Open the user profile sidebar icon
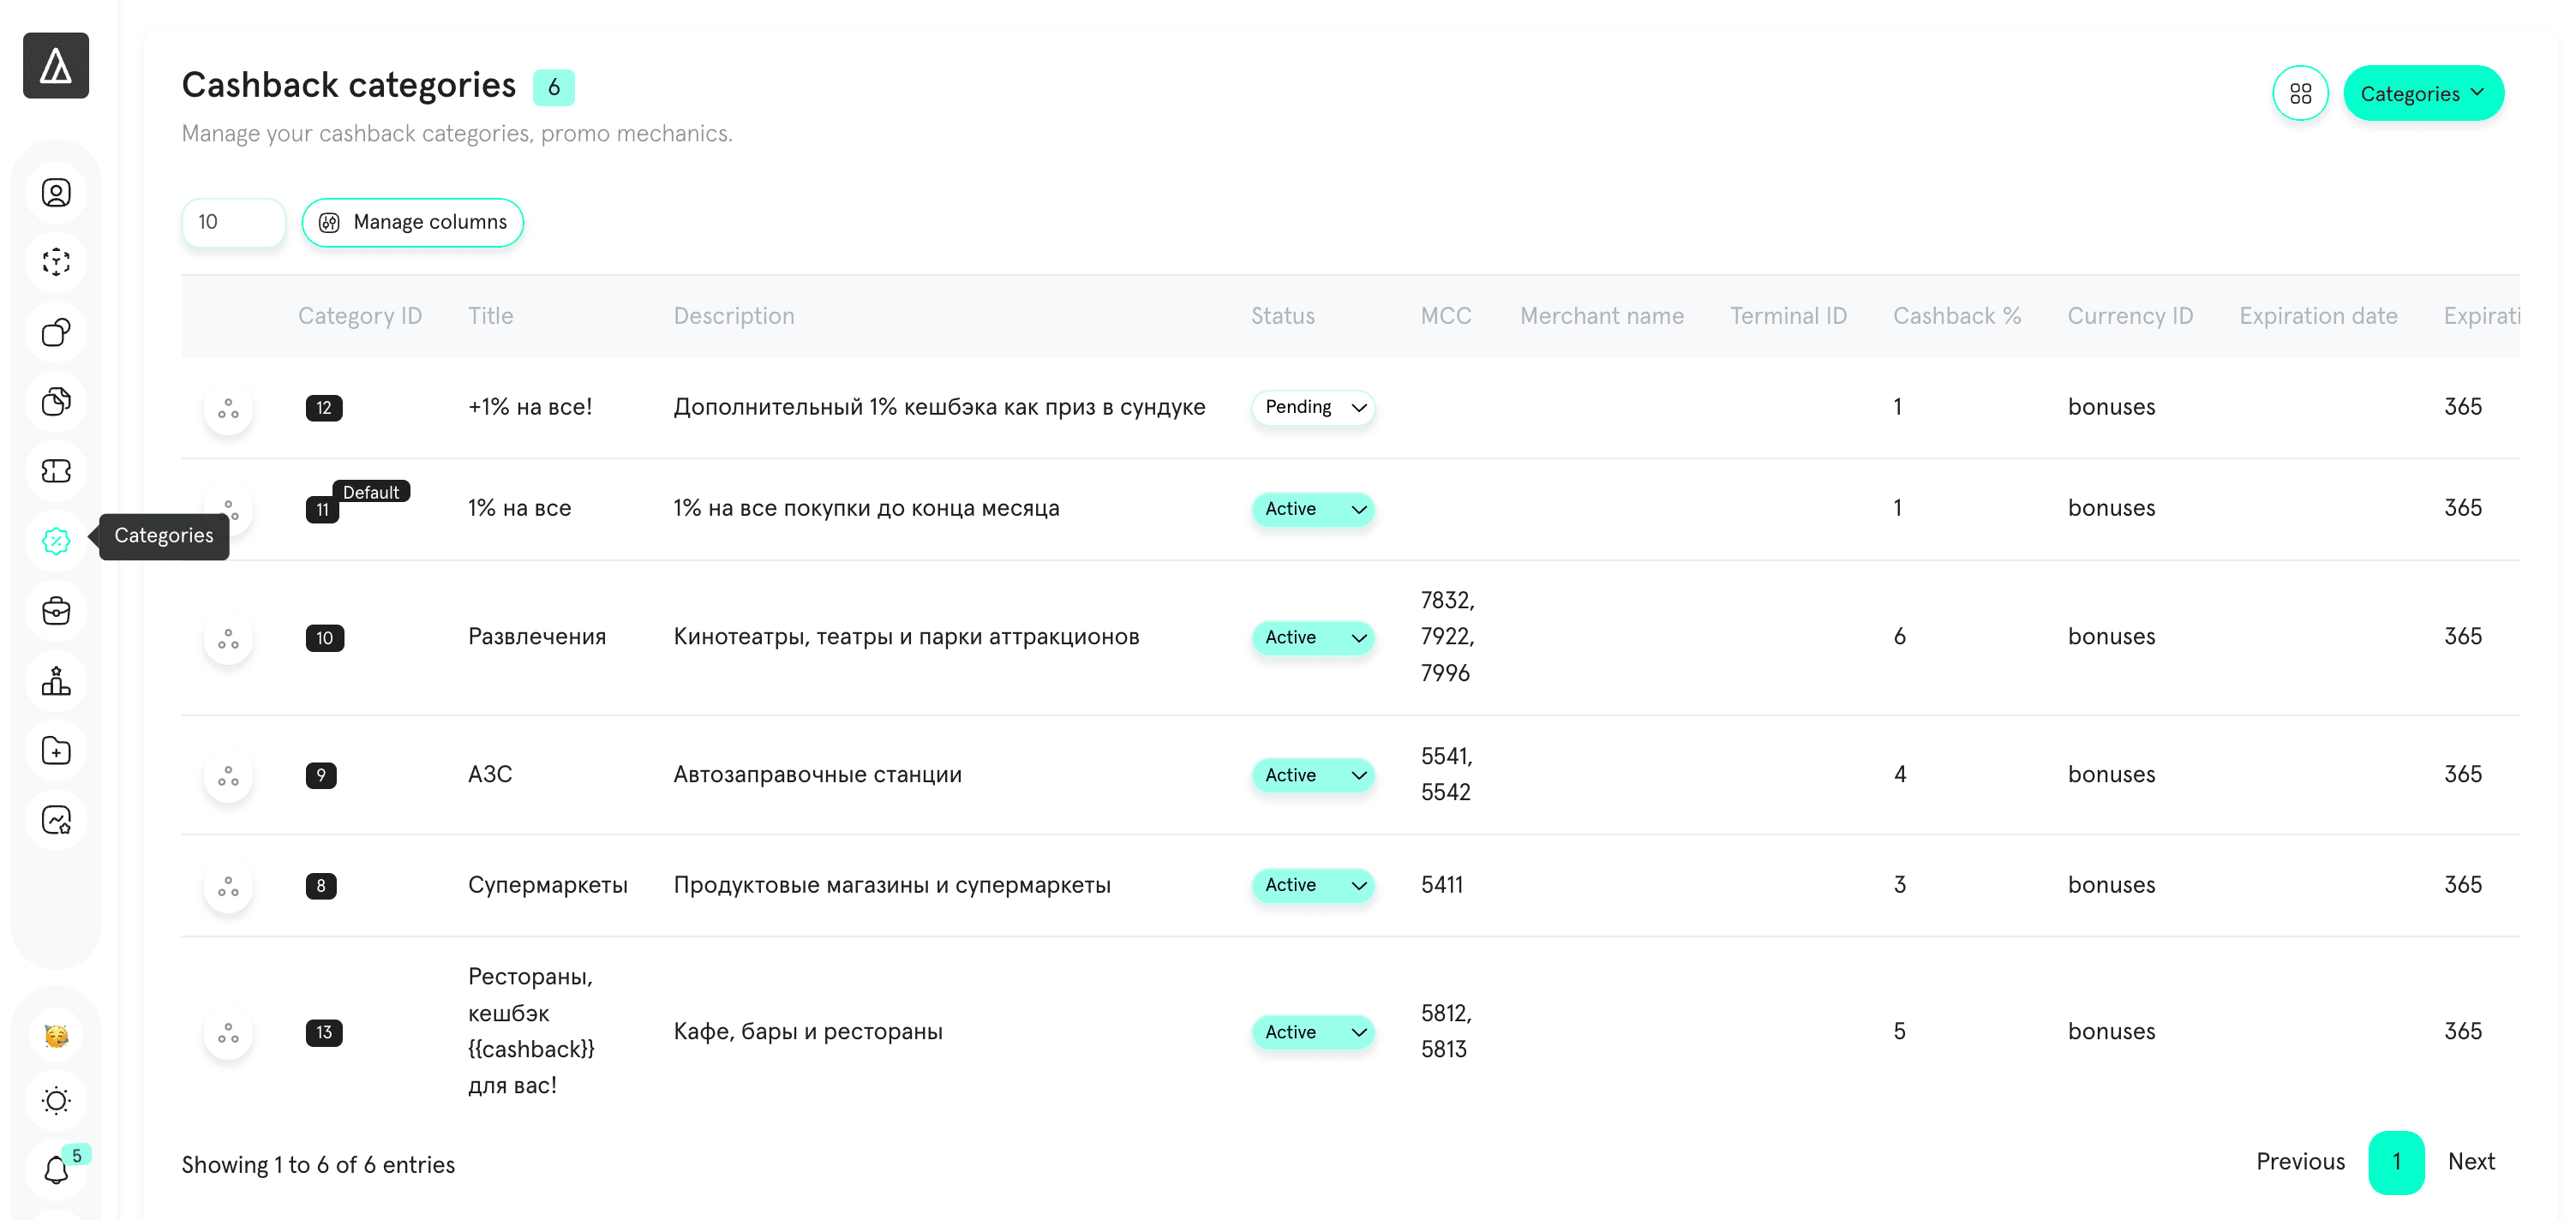Image resolution: width=2576 pixels, height=1220 pixels. tap(56, 192)
